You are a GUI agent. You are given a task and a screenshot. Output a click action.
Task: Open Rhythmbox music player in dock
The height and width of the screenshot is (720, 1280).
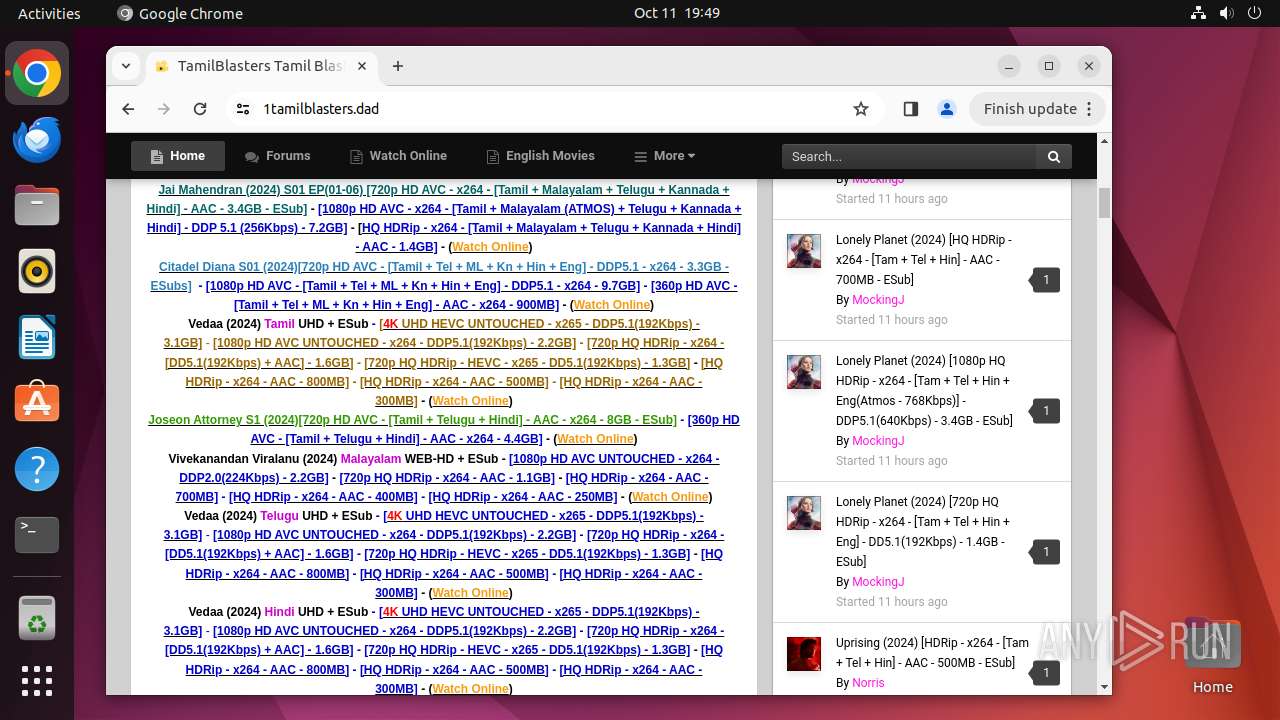37,271
